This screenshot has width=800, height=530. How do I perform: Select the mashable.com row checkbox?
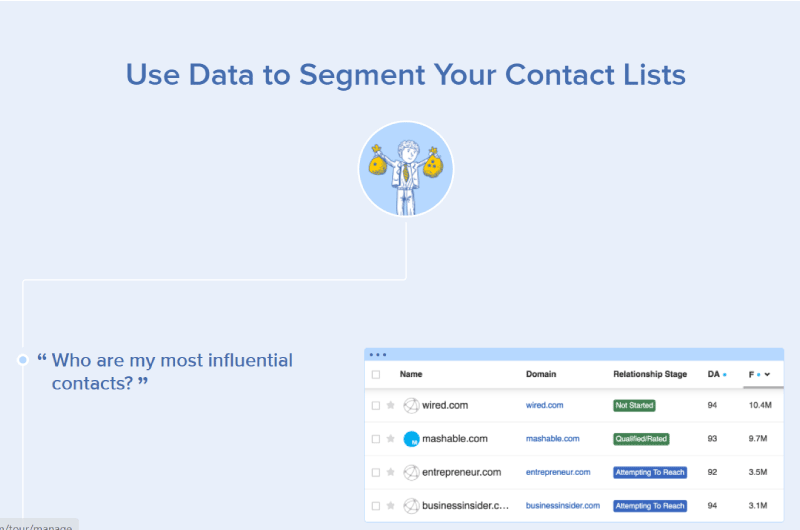tap(376, 439)
